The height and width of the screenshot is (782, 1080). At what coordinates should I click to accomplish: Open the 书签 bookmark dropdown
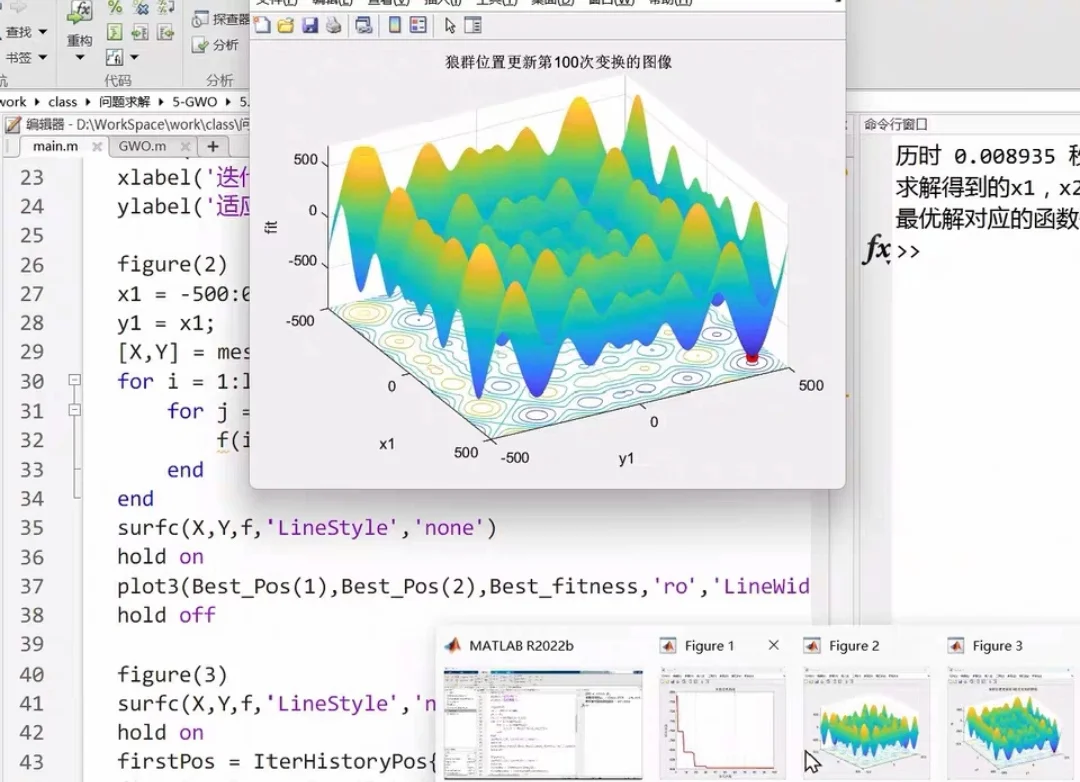point(43,57)
